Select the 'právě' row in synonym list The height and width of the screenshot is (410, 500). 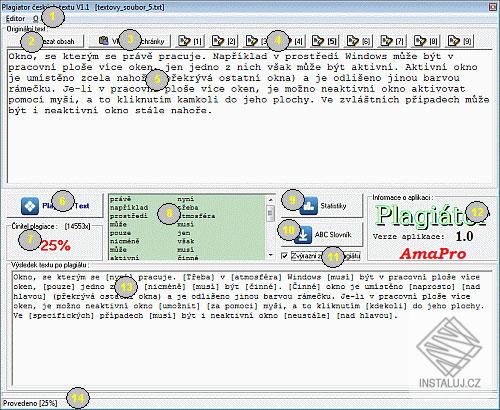point(187,199)
